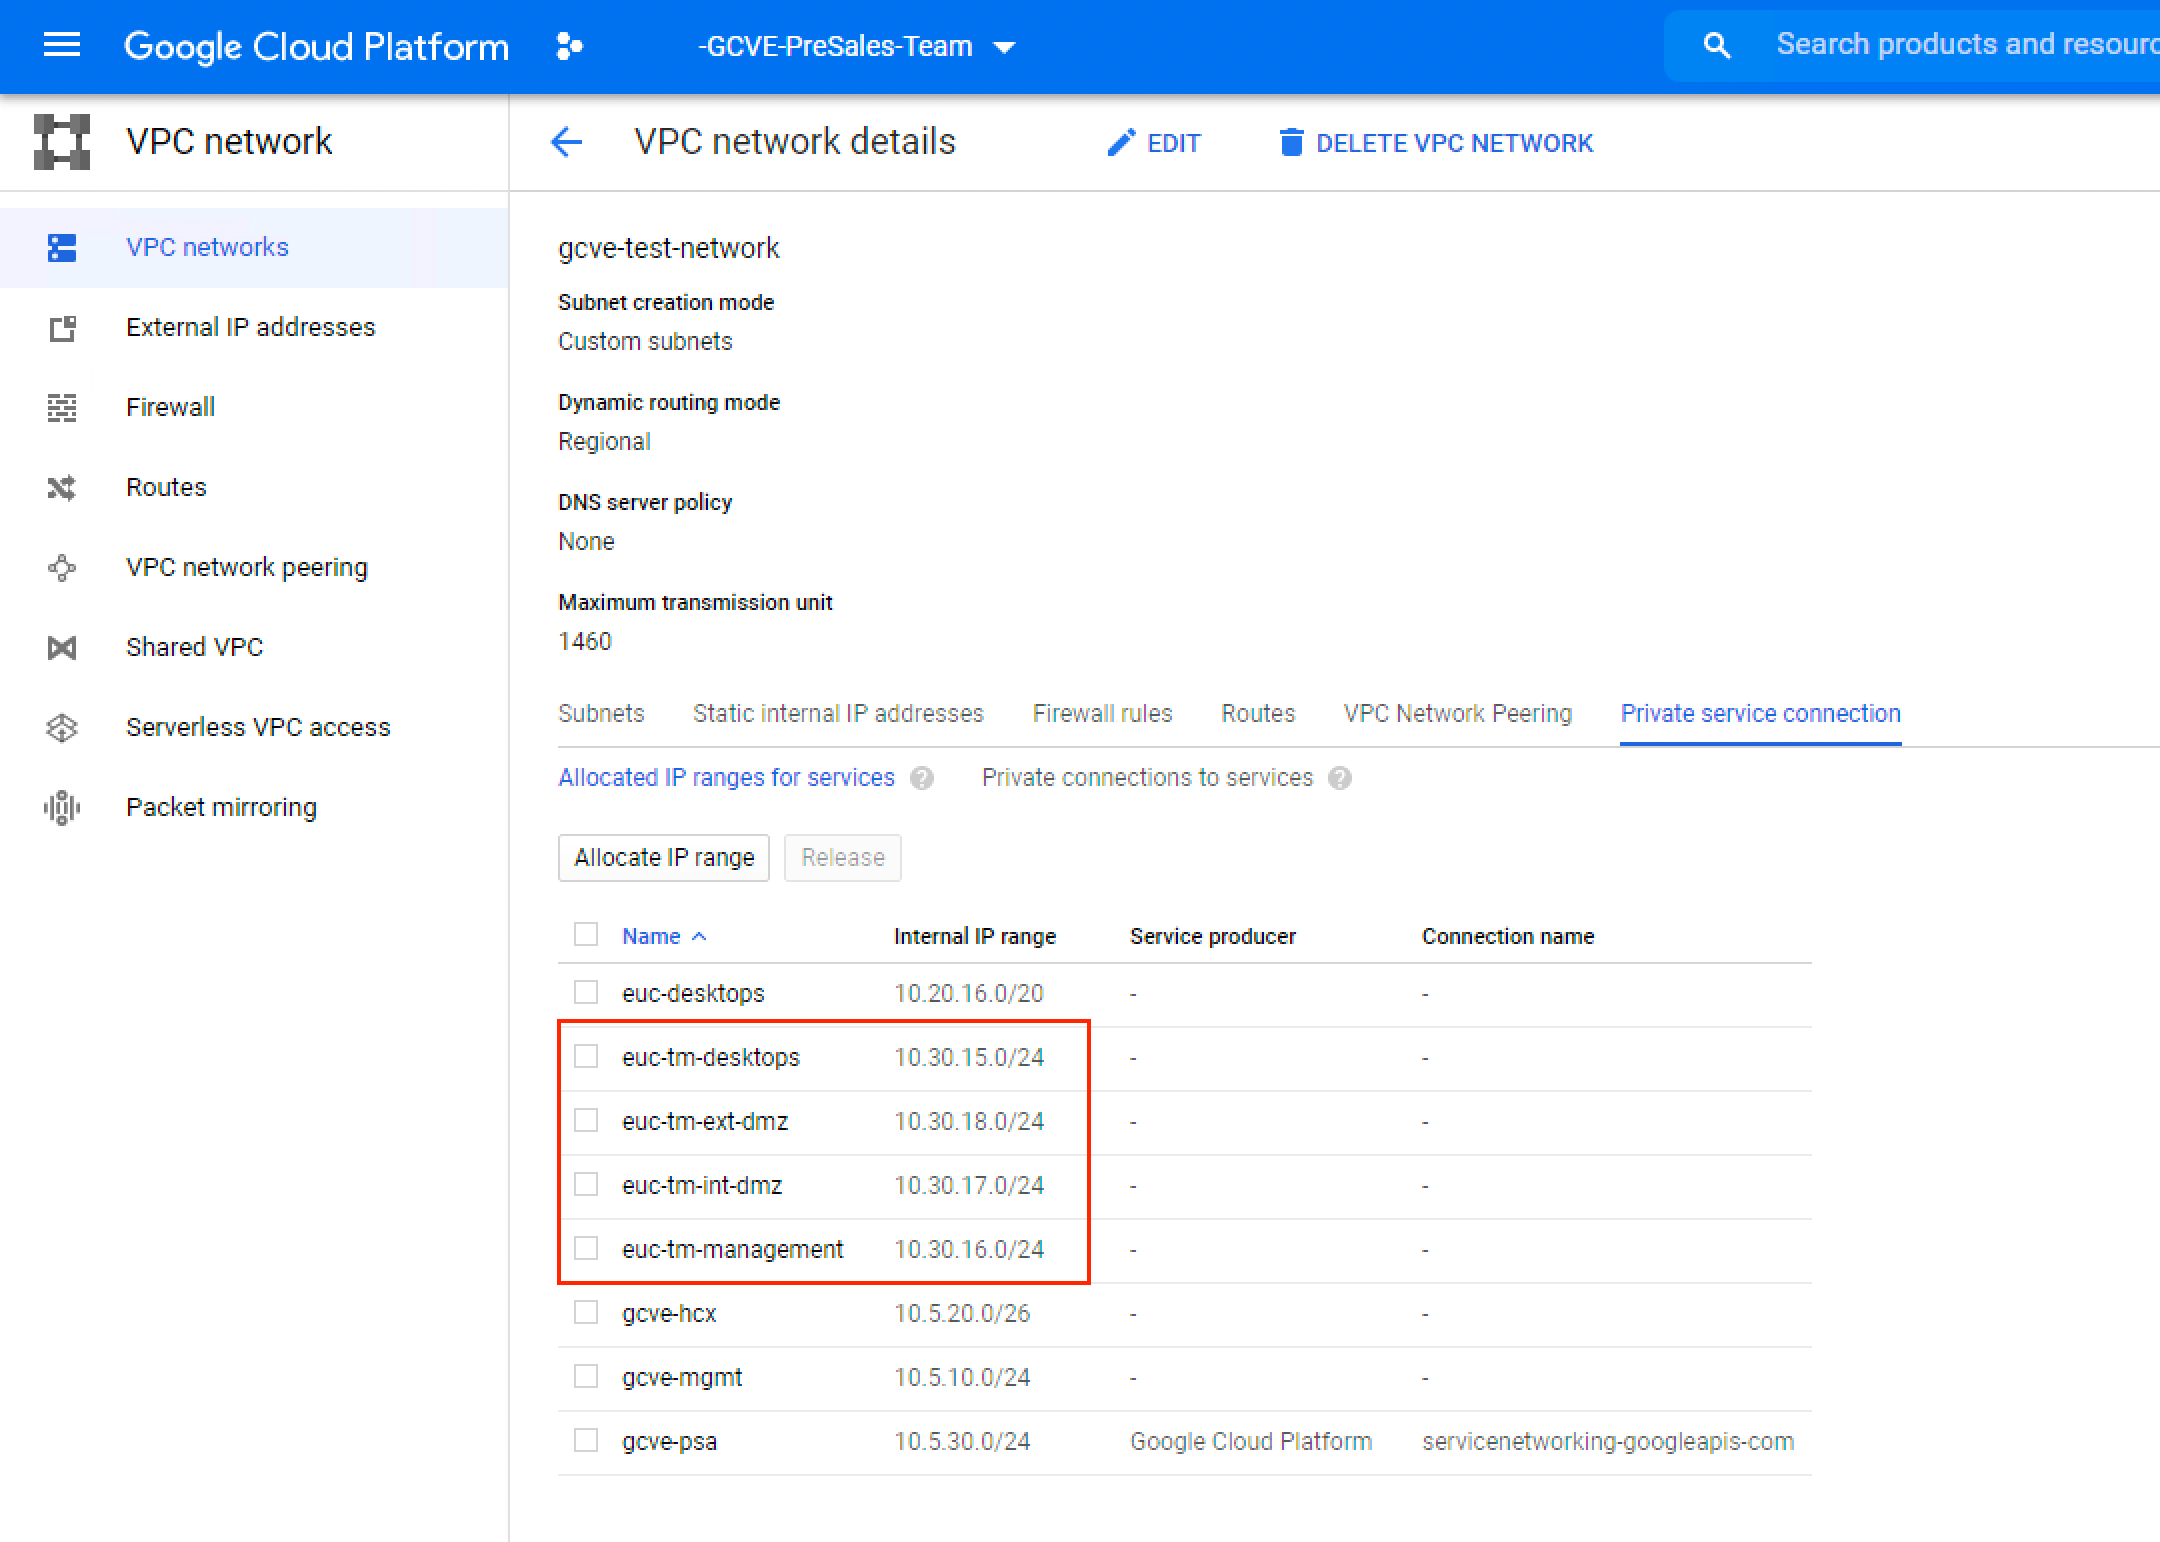
Task: Switch to the Firewall rules tab
Action: (x=1102, y=713)
